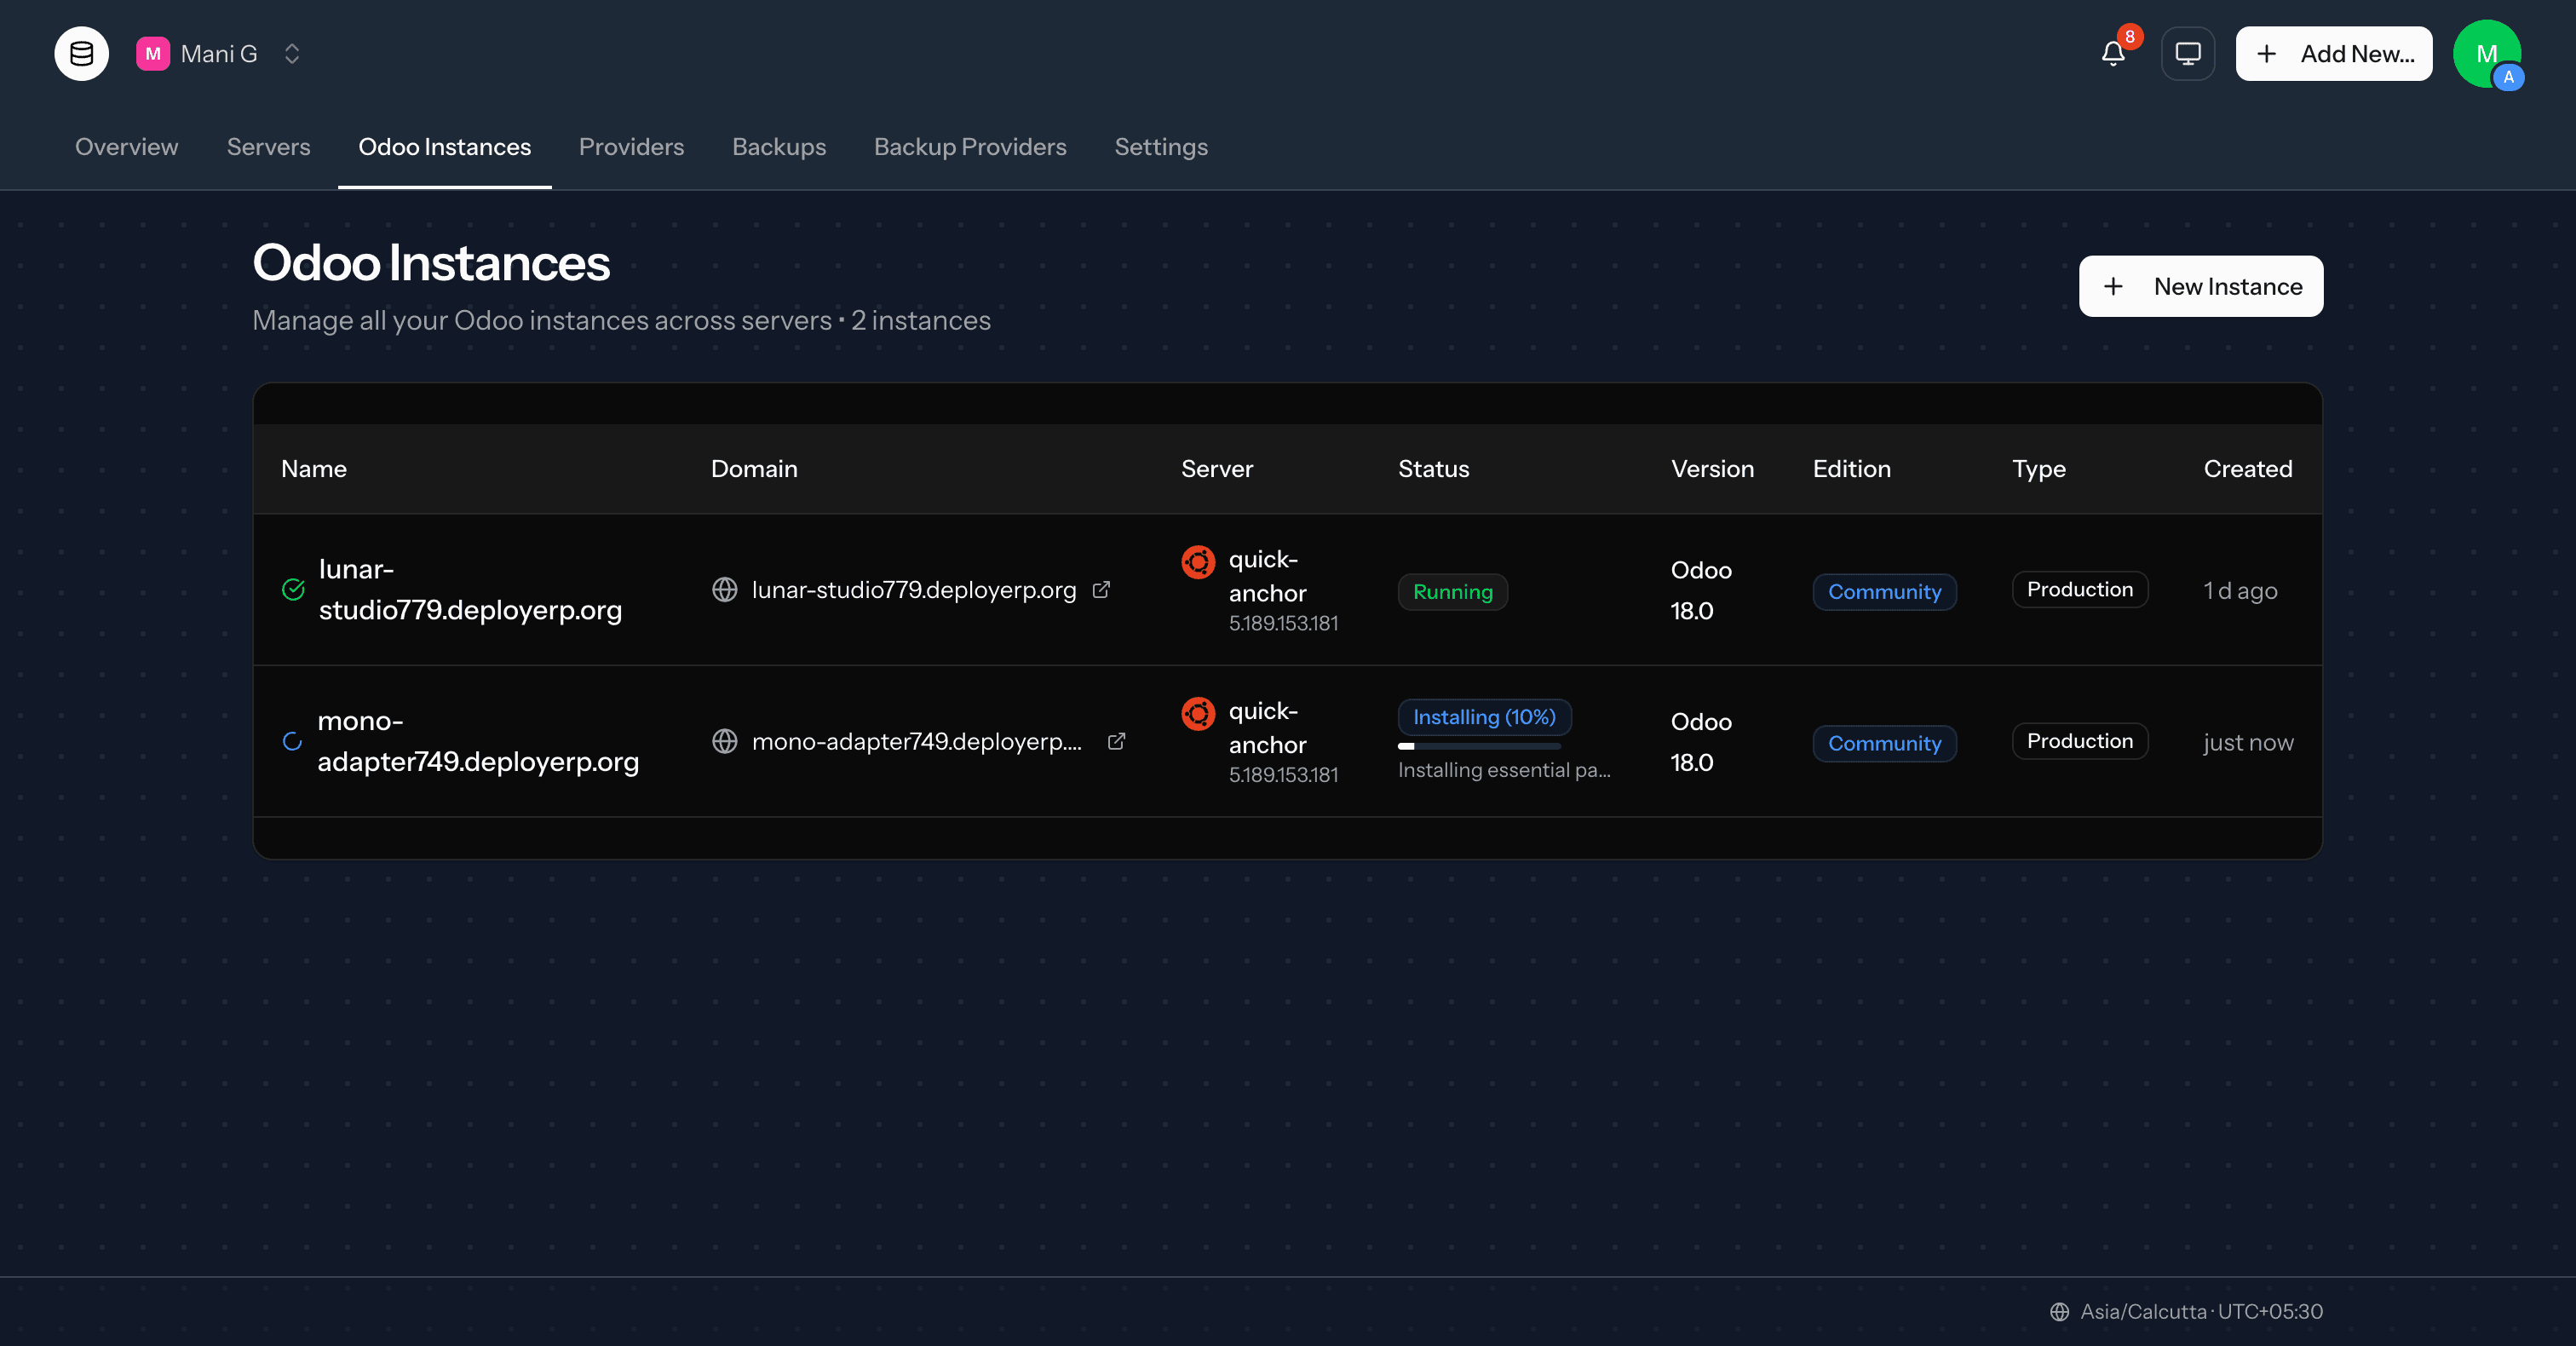Click Community badge in lunar-studio779 row
Image resolution: width=2576 pixels, height=1346 pixels.
click(x=1885, y=591)
